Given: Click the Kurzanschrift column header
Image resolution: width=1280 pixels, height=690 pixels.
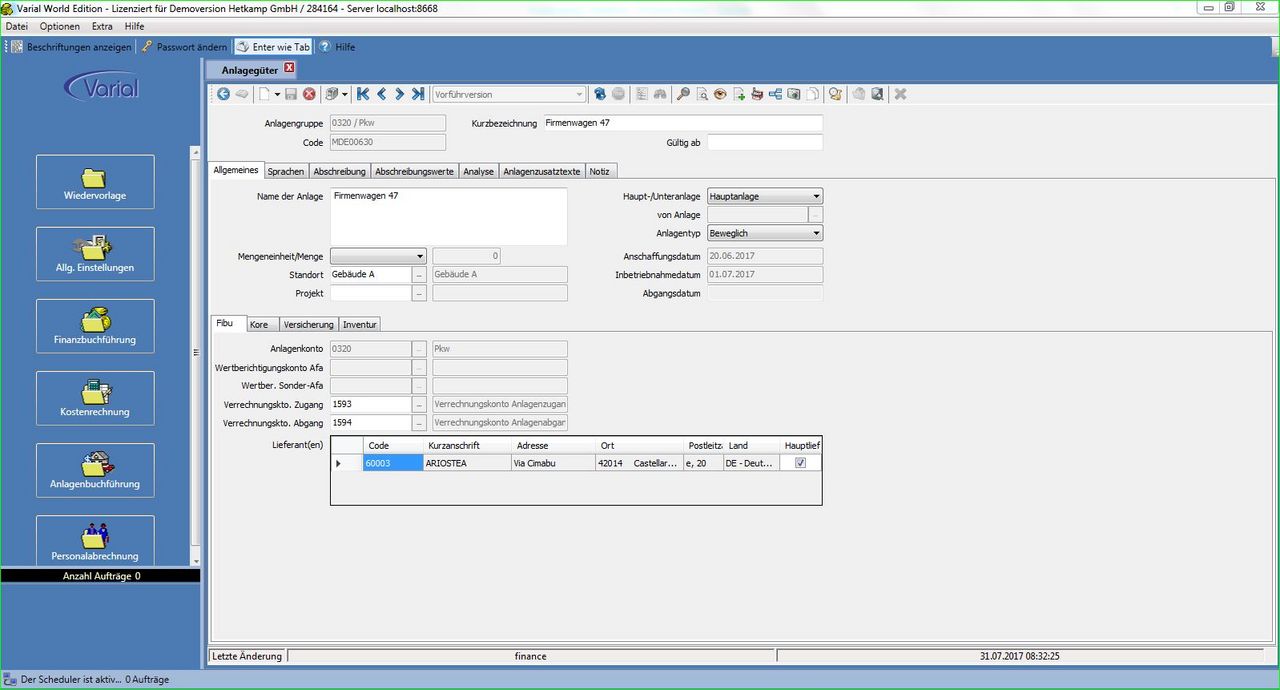Looking at the screenshot, I should coord(467,445).
